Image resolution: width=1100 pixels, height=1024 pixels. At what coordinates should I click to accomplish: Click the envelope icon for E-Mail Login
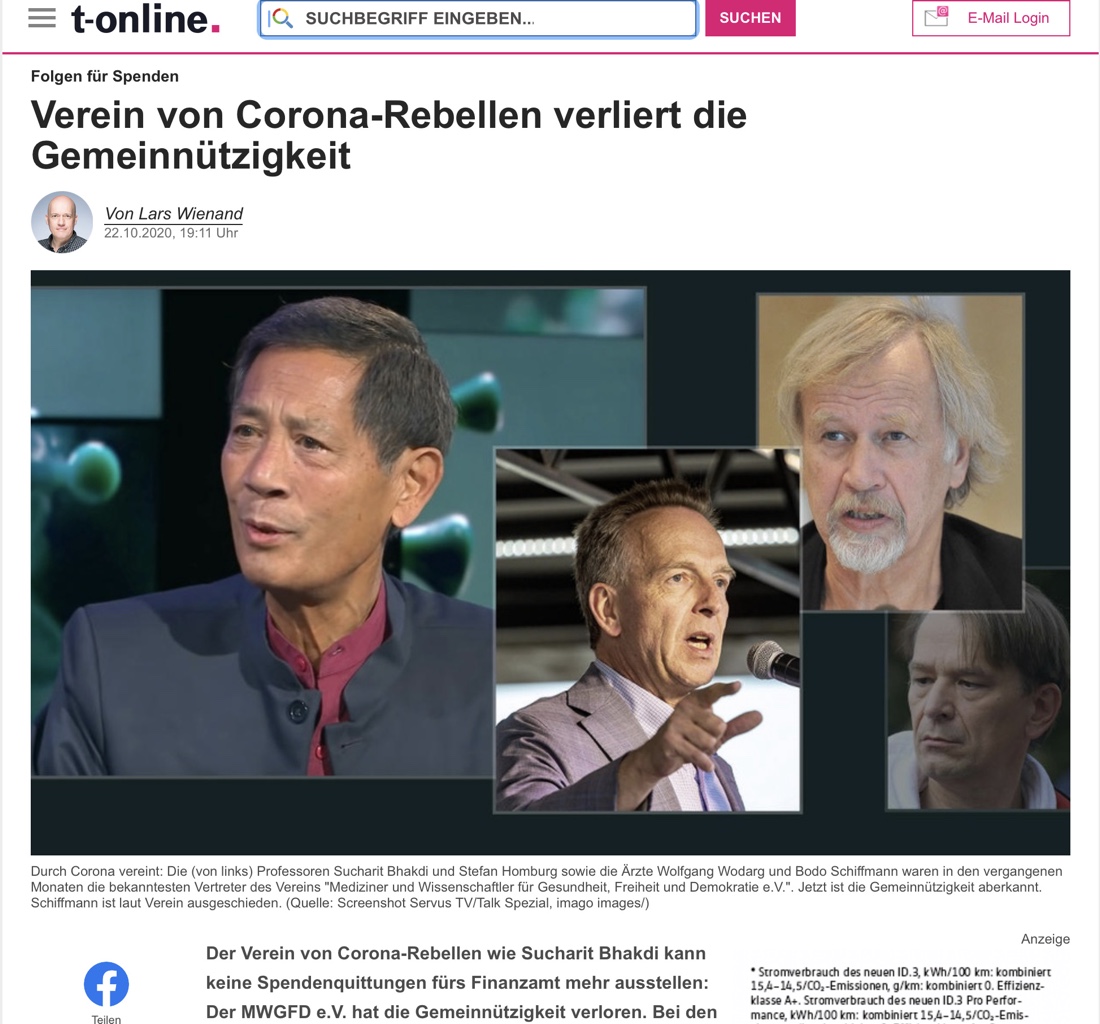(937, 17)
